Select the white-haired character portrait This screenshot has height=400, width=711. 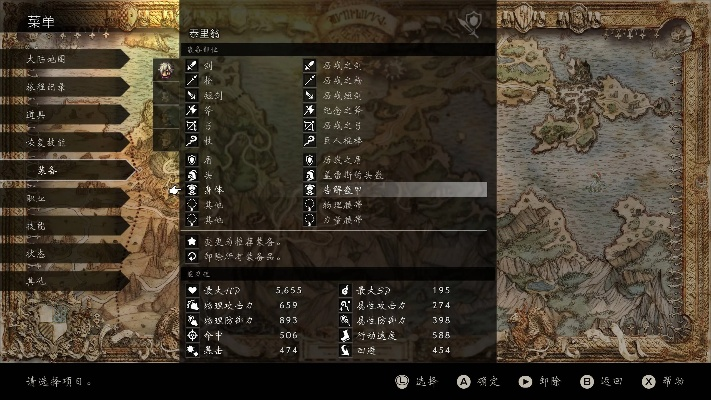click(x=166, y=70)
